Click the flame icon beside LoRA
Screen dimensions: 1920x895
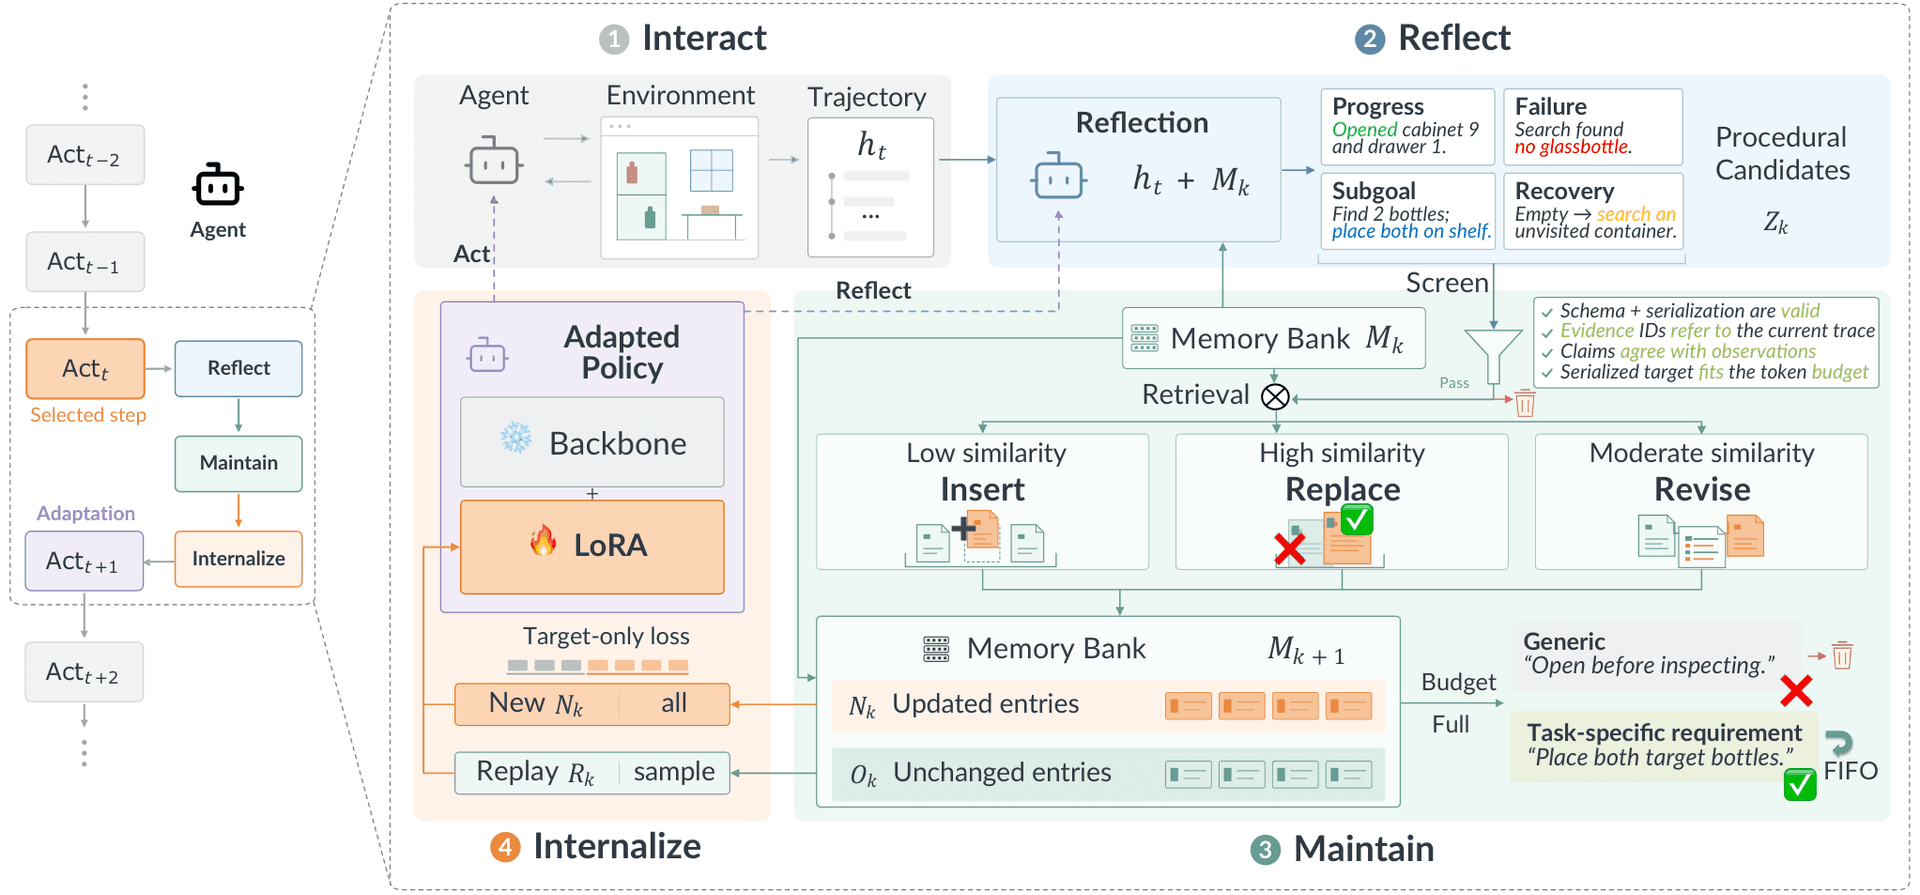[543, 541]
